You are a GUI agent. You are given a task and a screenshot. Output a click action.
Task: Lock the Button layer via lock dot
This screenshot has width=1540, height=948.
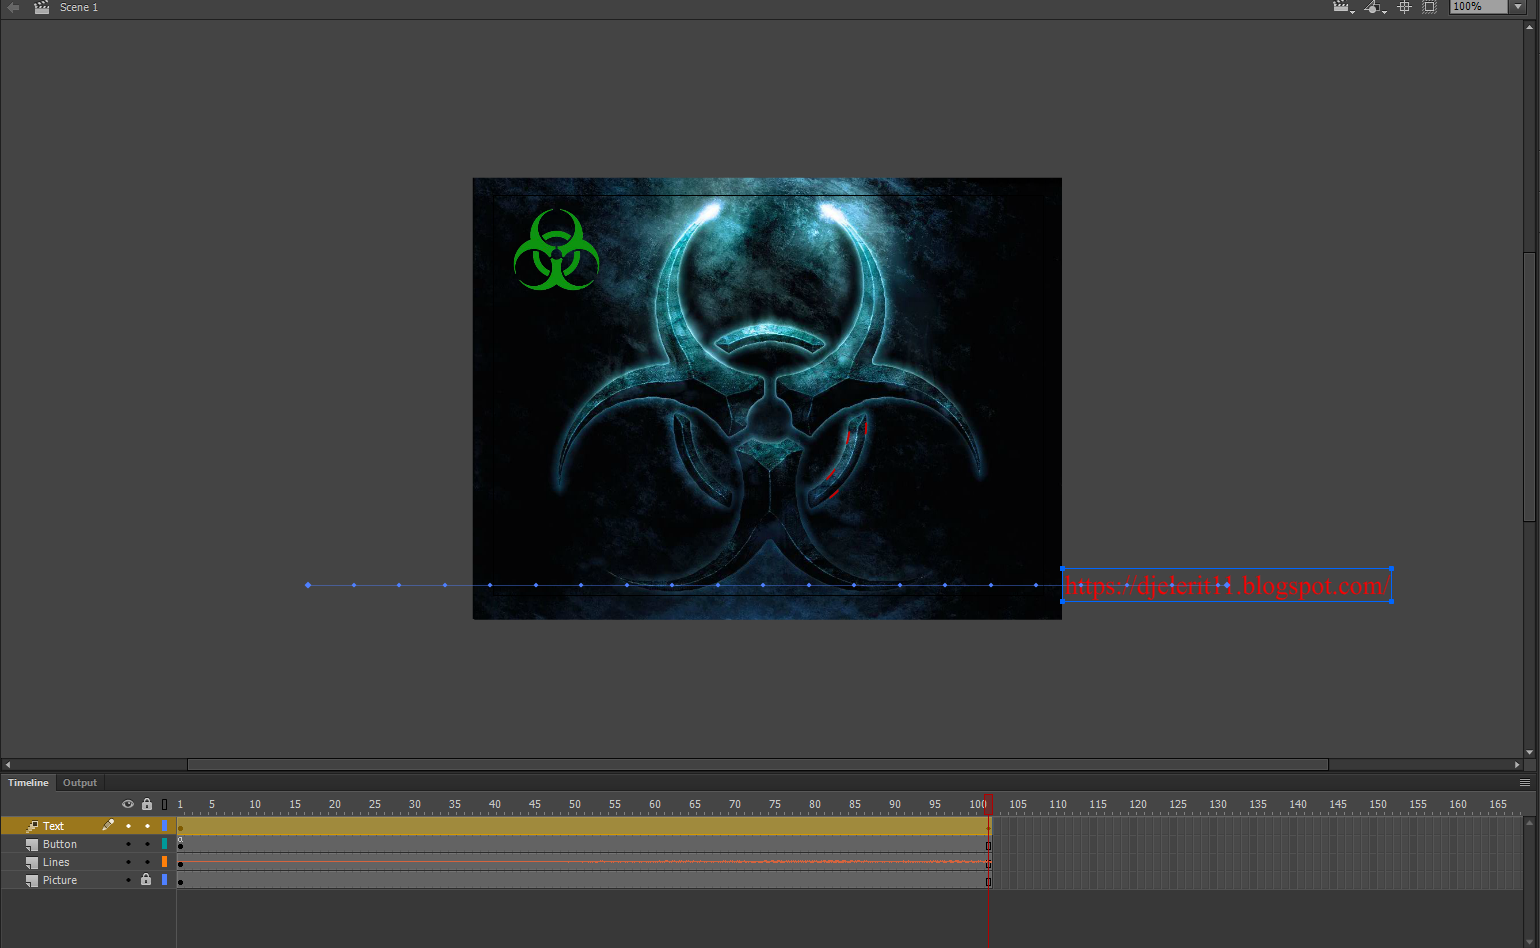(147, 844)
